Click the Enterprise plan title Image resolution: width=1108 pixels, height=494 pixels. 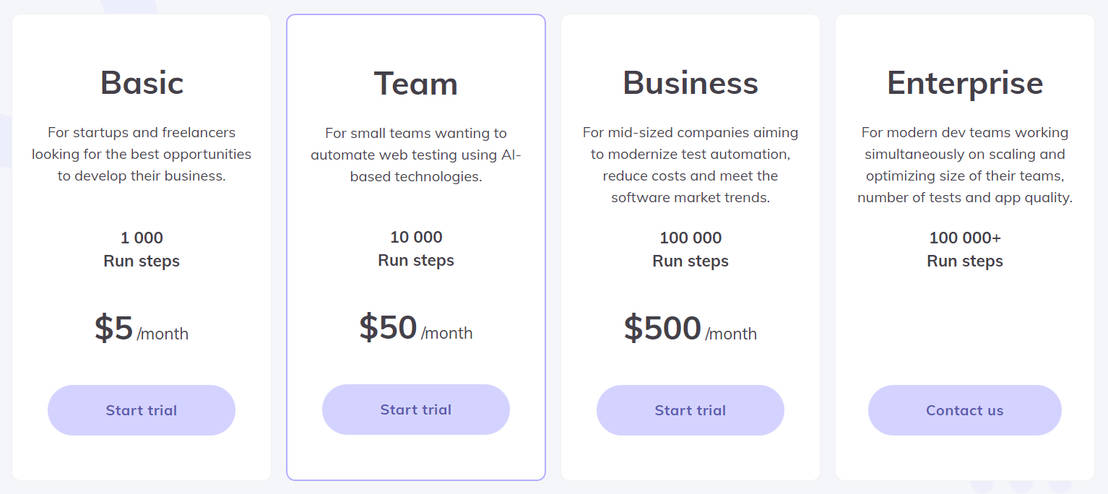(x=964, y=82)
